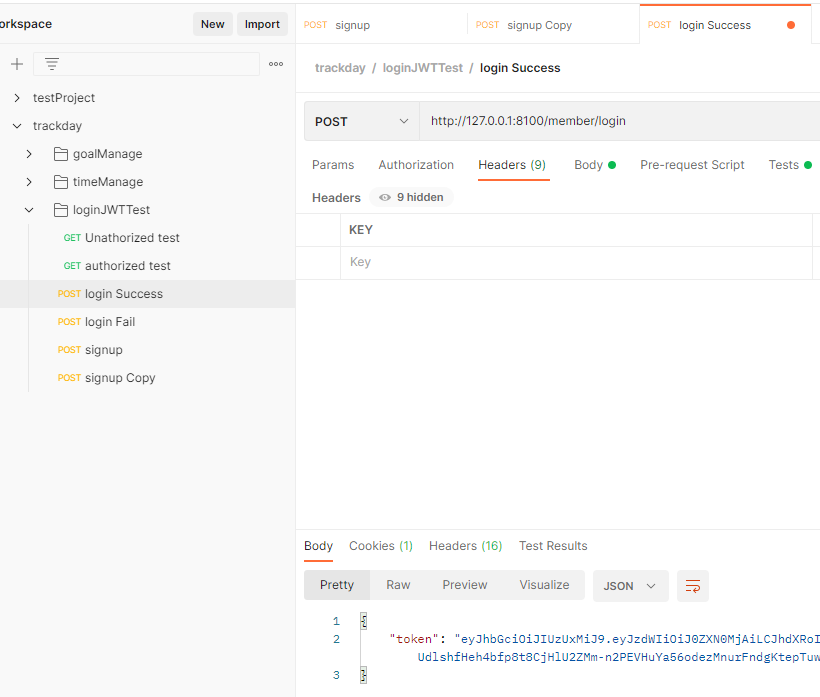The width and height of the screenshot is (820, 697).
Task: Click the Import button
Action: pos(262,24)
